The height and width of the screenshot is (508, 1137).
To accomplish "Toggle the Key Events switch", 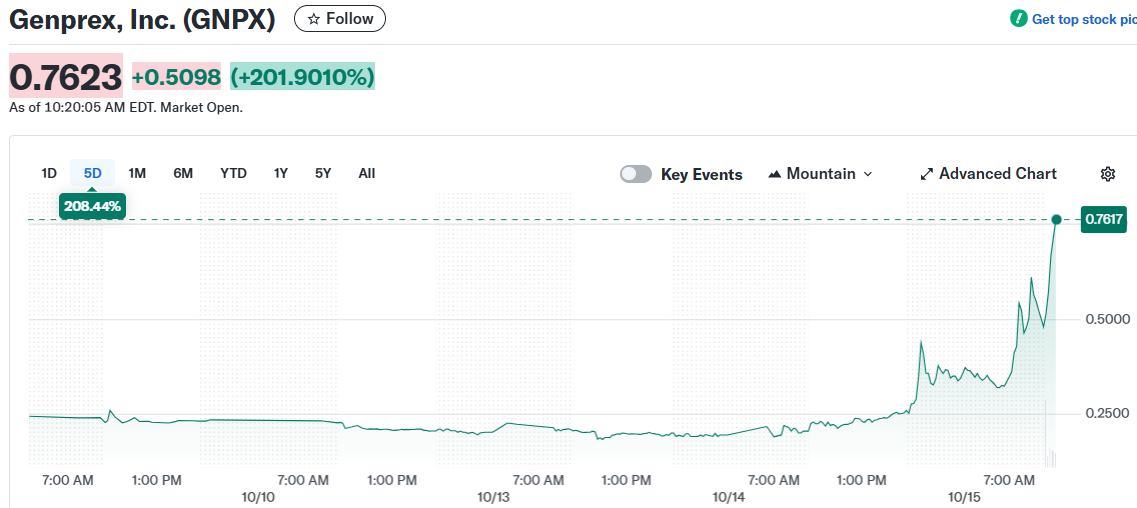I will [x=636, y=174].
